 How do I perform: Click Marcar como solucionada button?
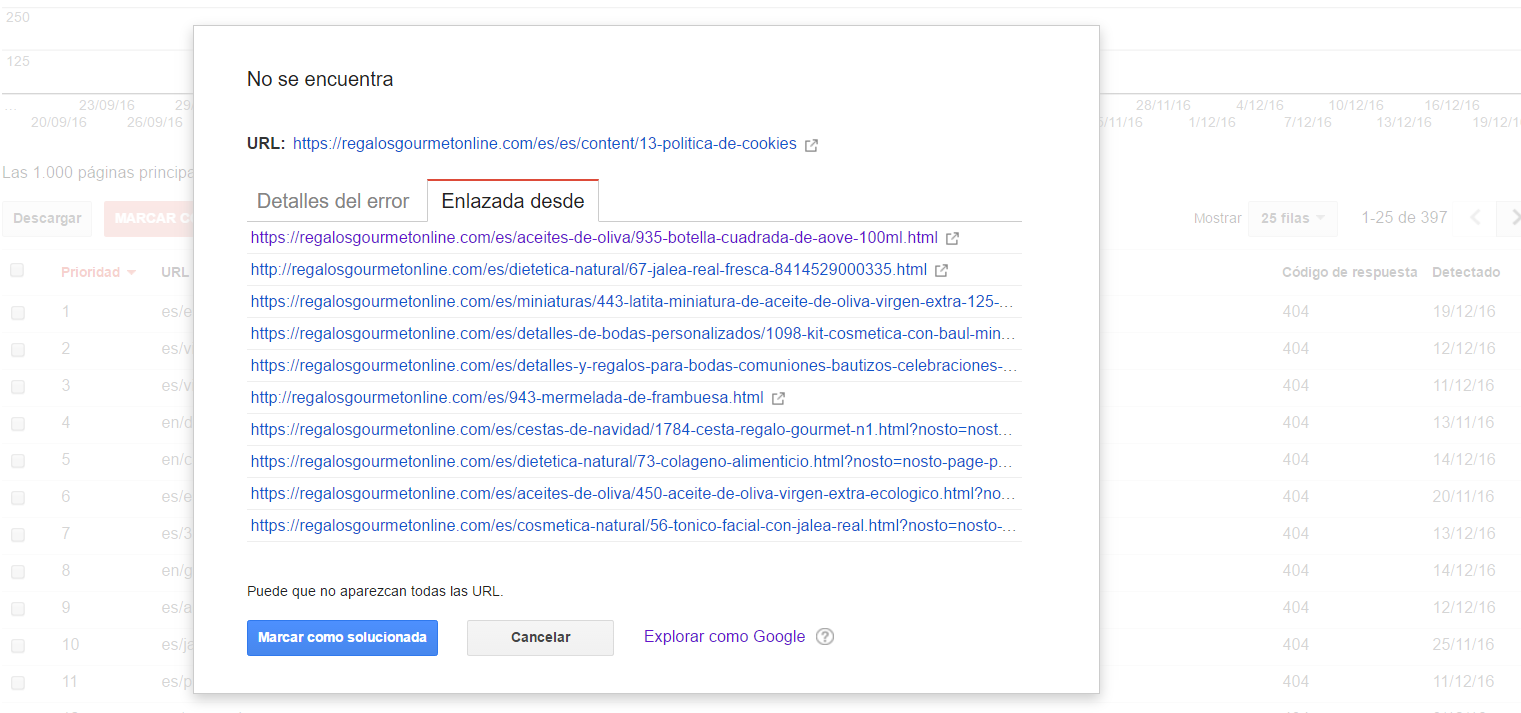(x=342, y=637)
